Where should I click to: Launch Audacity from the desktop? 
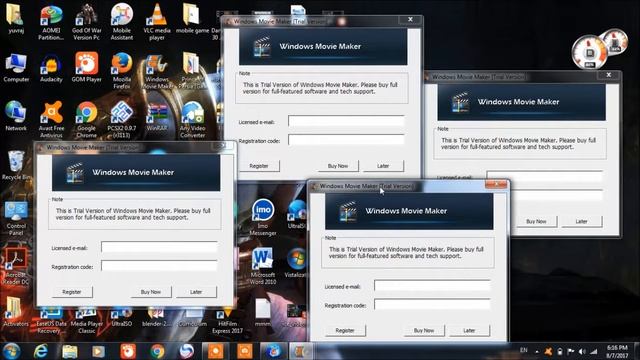[x=51, y=68]
